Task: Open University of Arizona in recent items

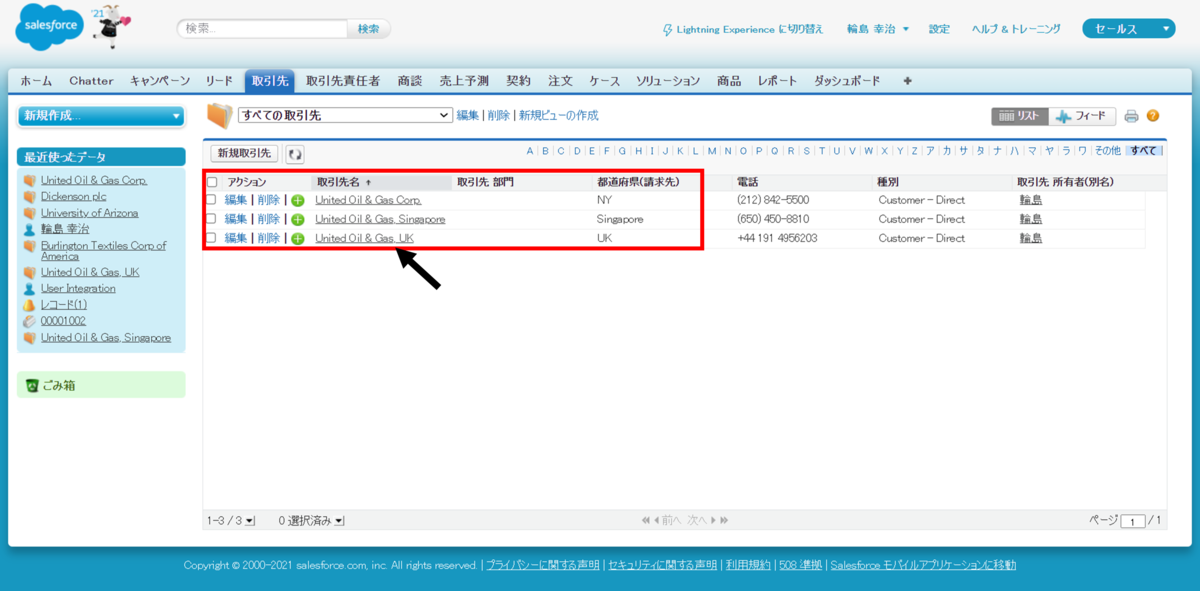Action: pos(90,213)
